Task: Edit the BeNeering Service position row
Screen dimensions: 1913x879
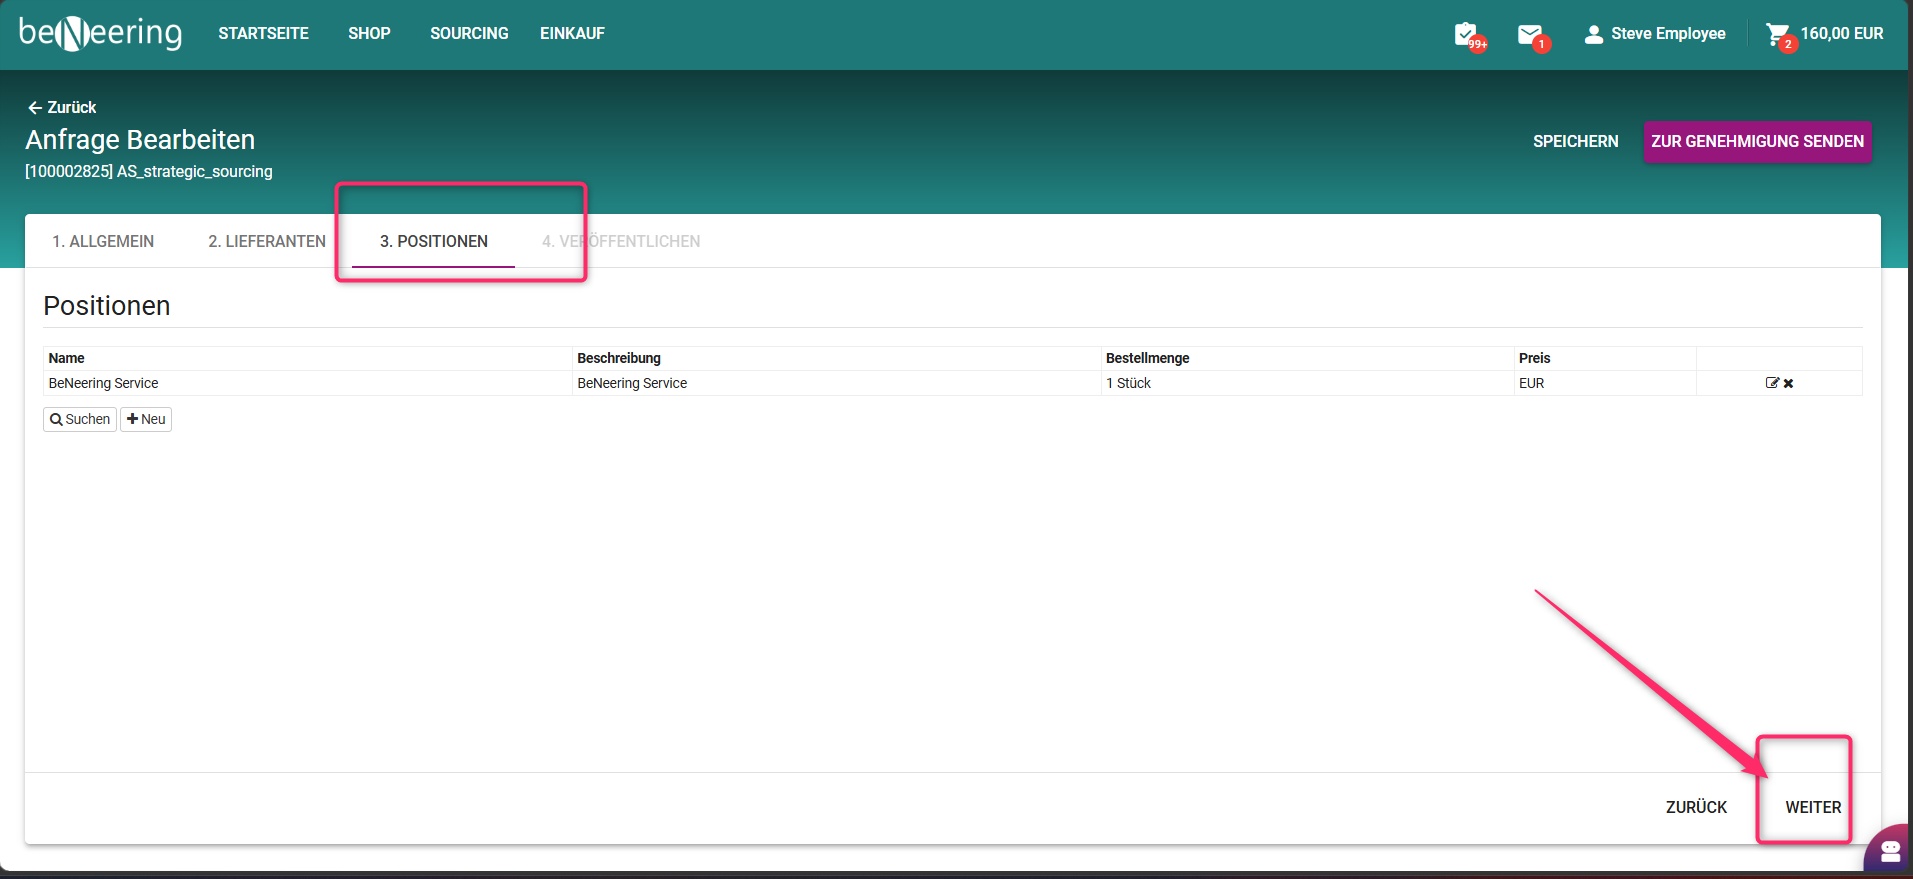Action: point(1772,383)
